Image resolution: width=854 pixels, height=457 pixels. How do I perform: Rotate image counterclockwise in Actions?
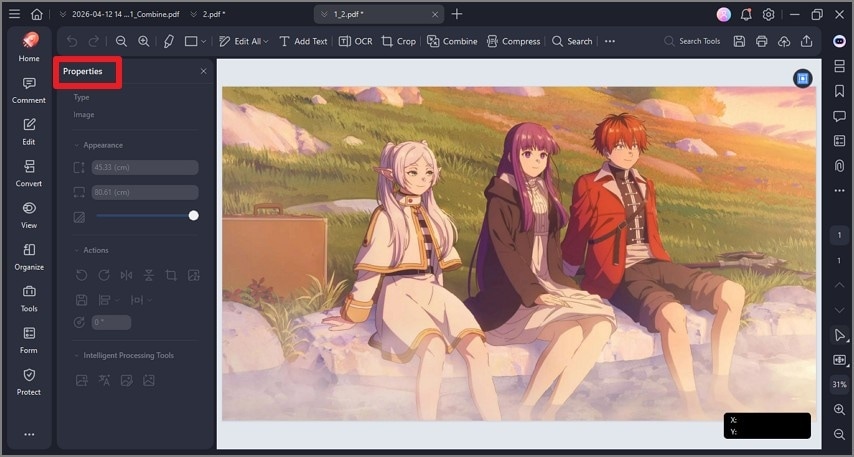82,275
